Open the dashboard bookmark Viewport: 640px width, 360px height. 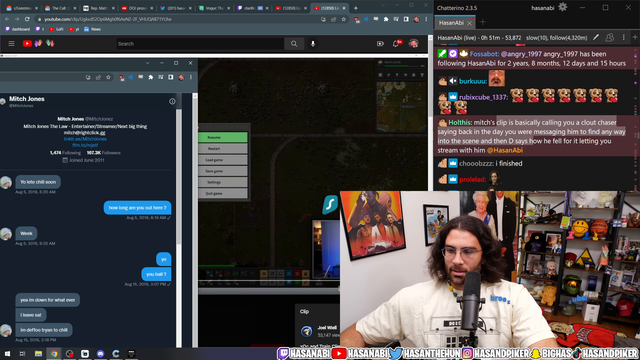(18, 29)
